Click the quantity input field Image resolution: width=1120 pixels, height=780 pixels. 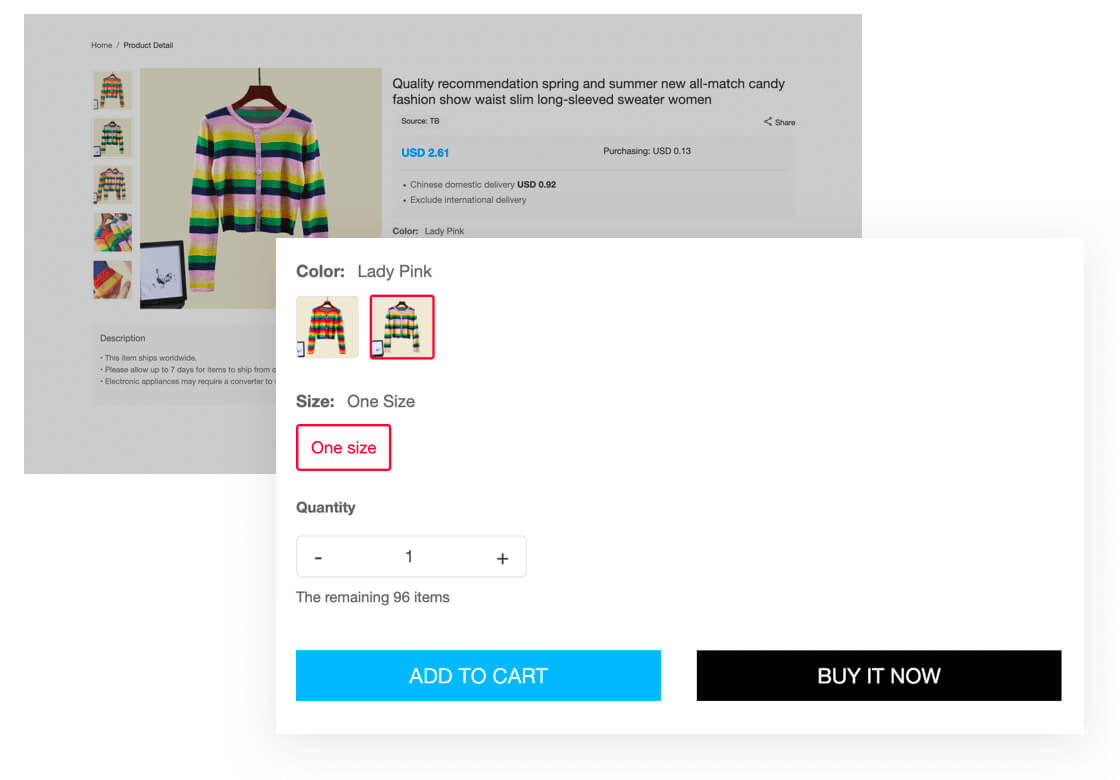pos(409,557)
